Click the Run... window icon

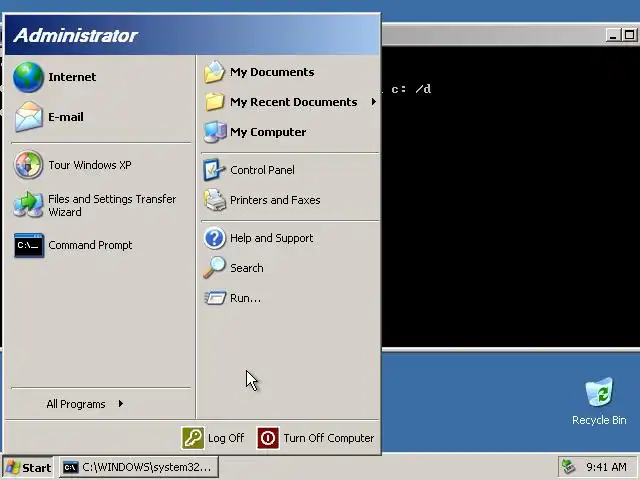[x=215, y=298]
